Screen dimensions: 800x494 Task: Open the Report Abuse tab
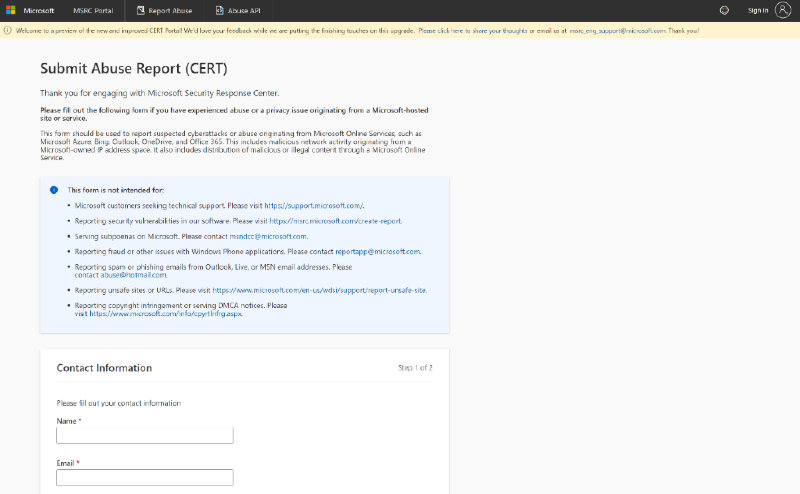[164, 10]
